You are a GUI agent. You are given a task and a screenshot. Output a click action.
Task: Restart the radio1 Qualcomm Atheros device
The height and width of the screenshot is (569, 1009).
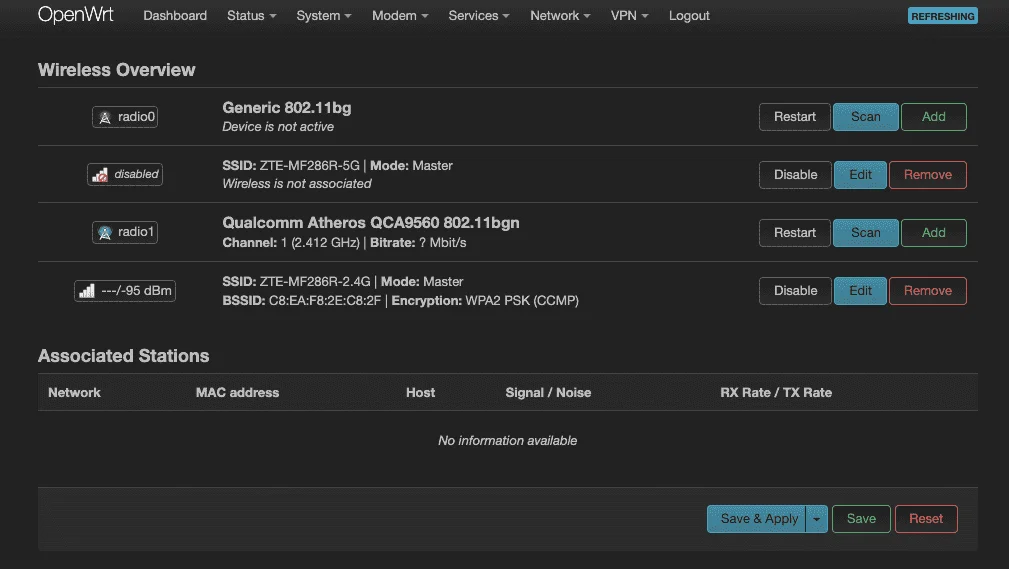click(795, 232)
